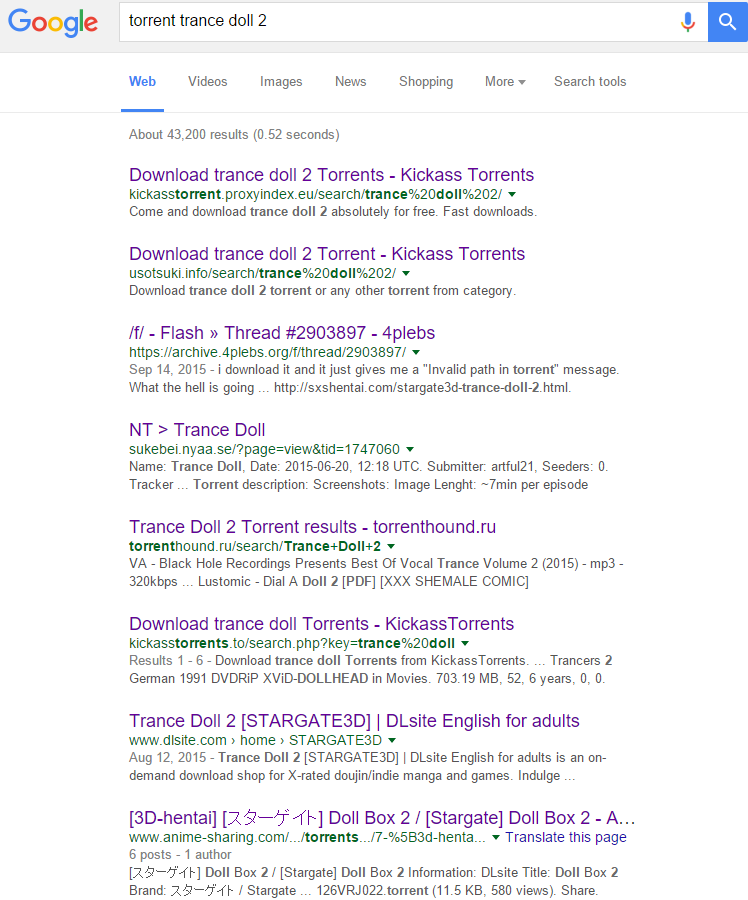Screen dimensions: 748x900
Task: Click the Translate this page link
Action: (x=565, y=837)
